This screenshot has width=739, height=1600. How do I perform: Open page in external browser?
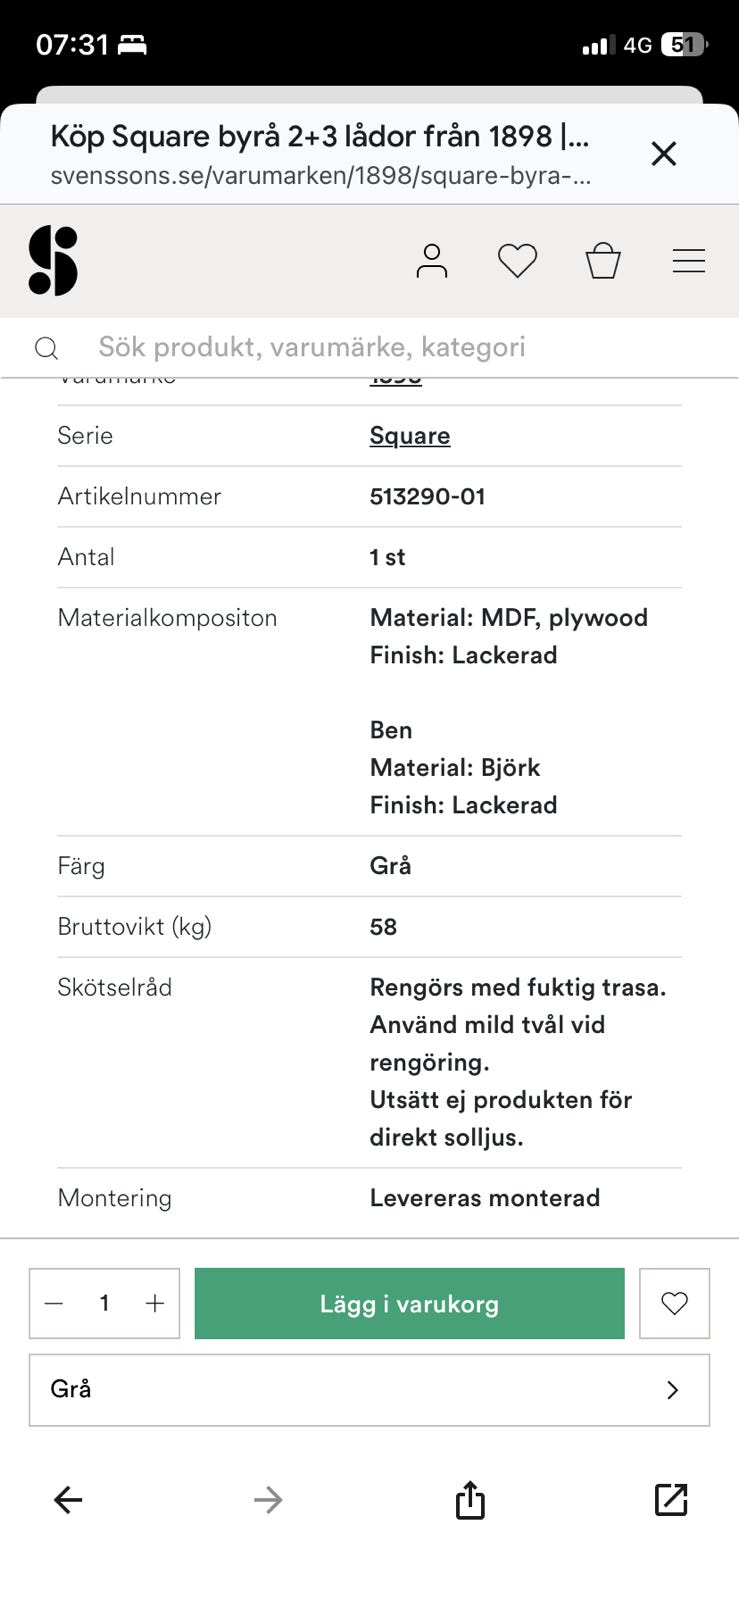point(671,1500)
